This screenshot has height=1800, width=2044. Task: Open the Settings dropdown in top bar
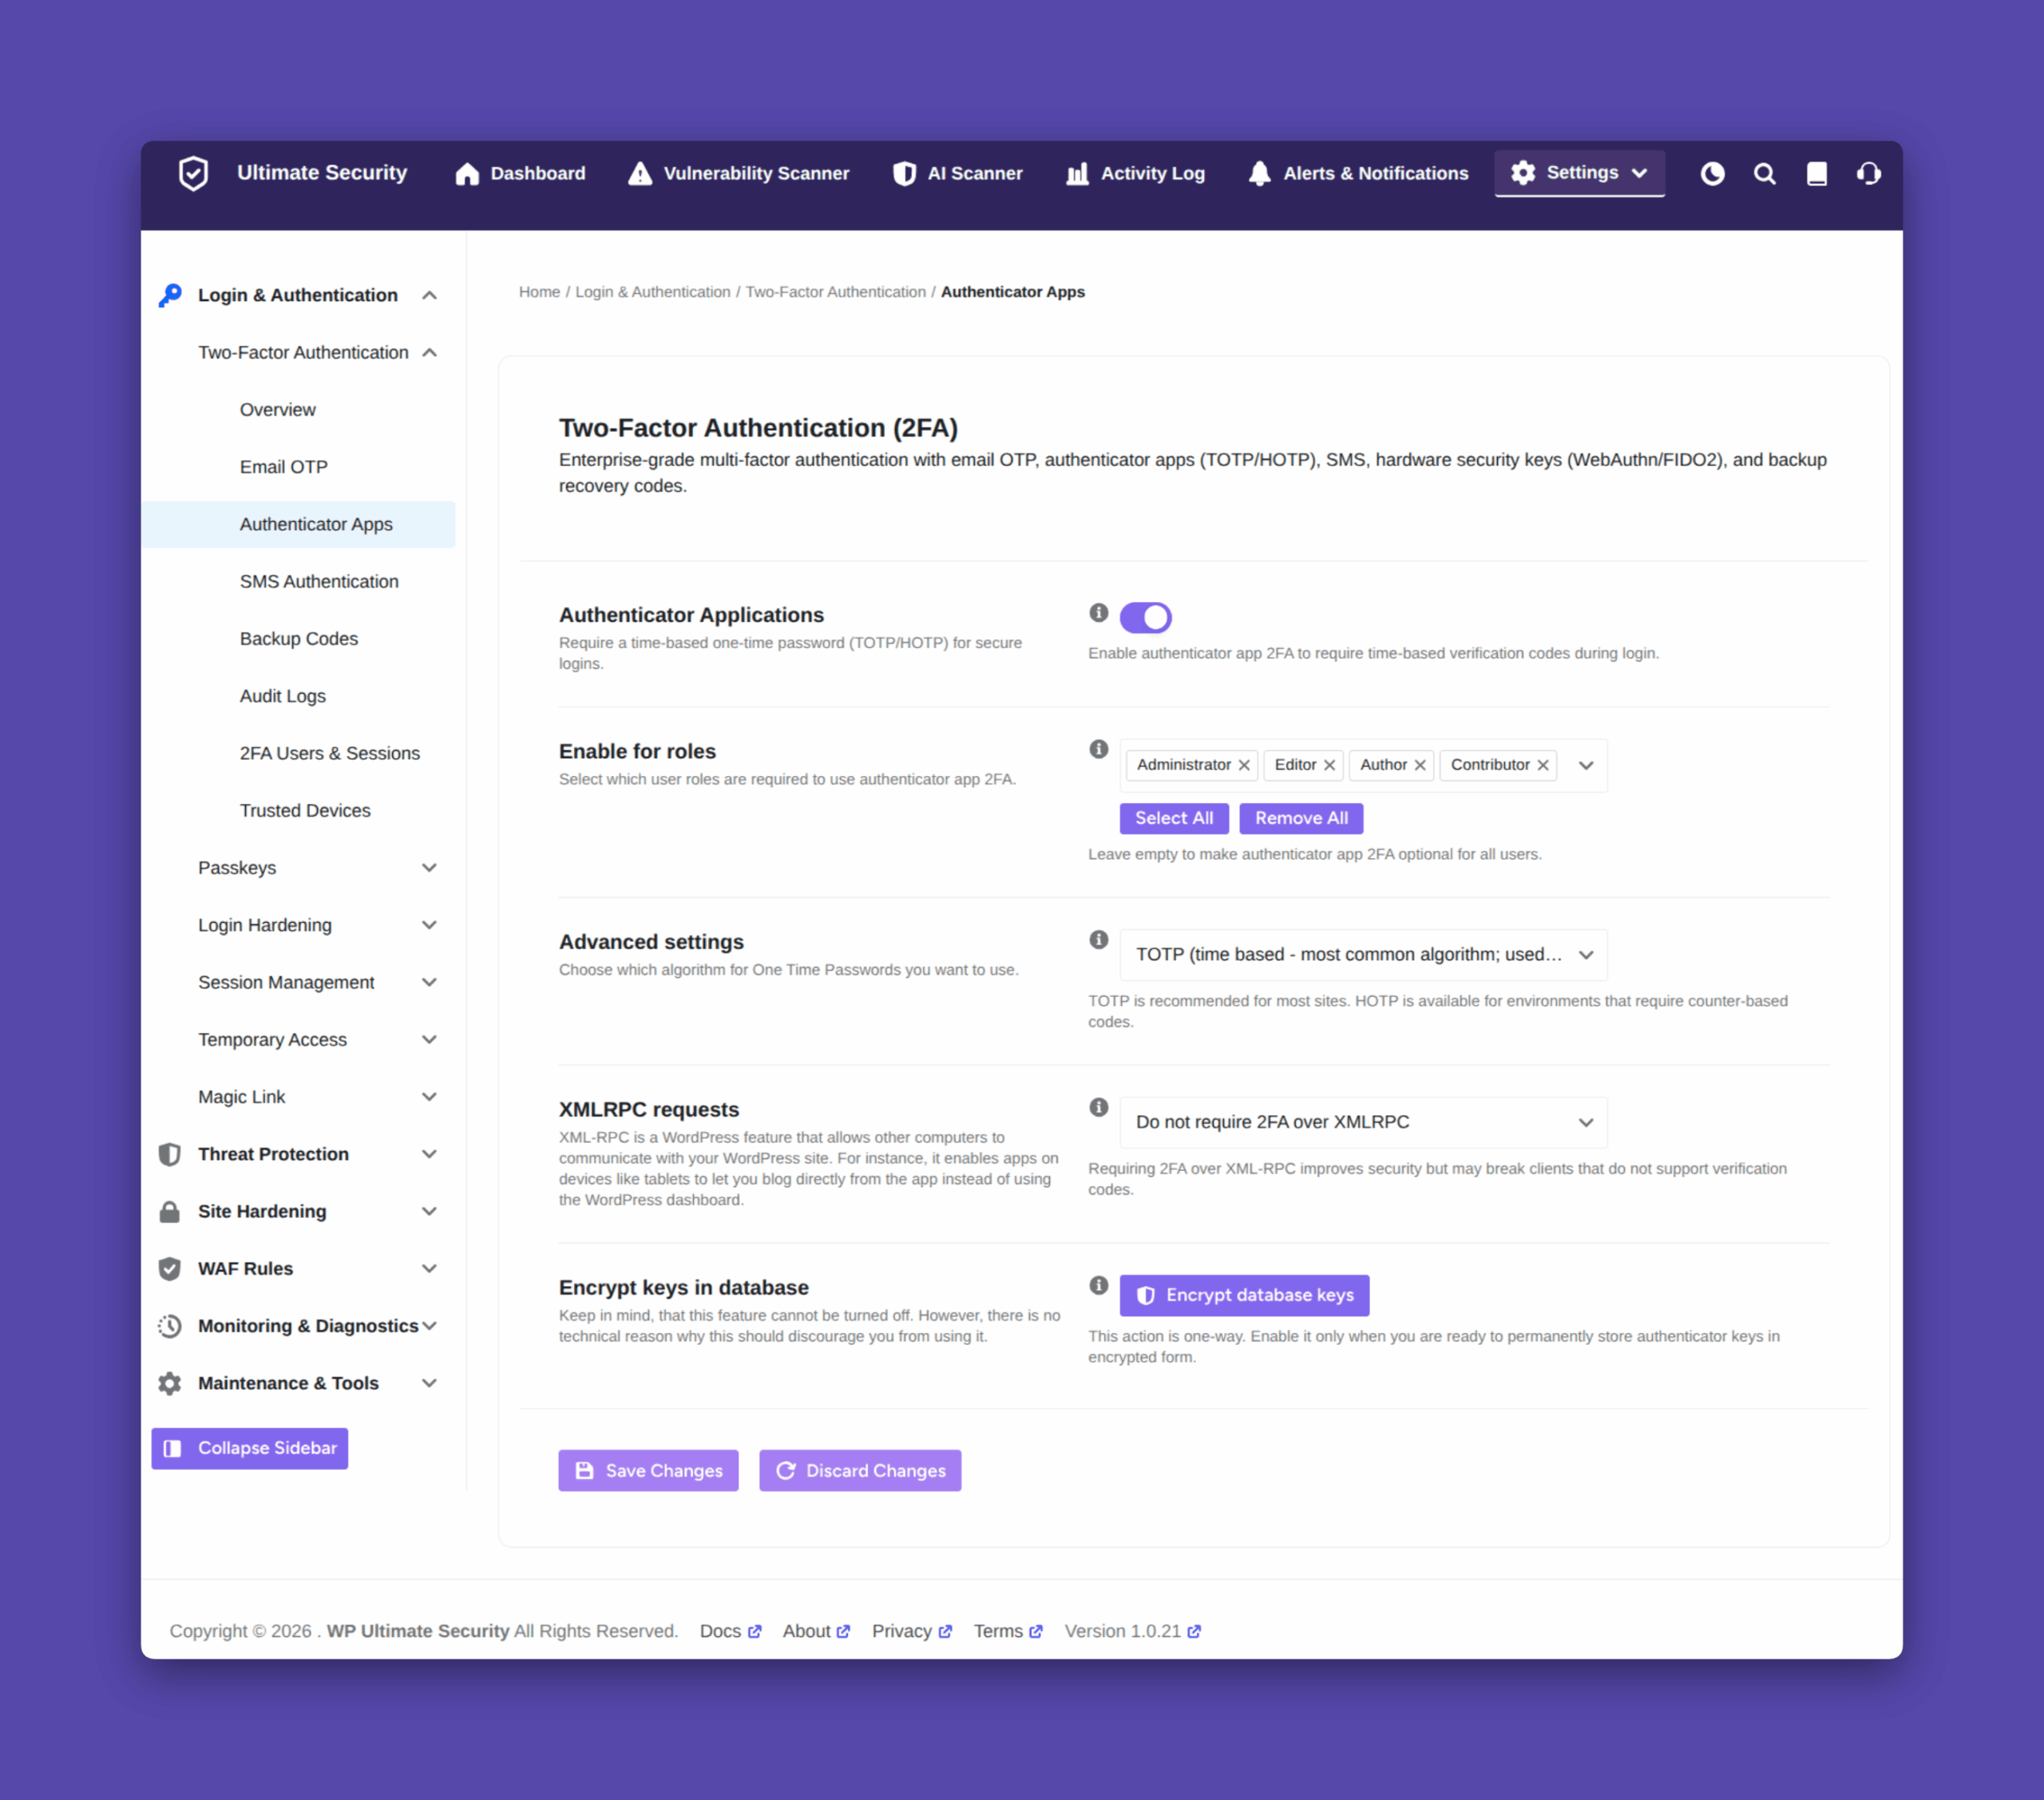(x=1579, y=173)
